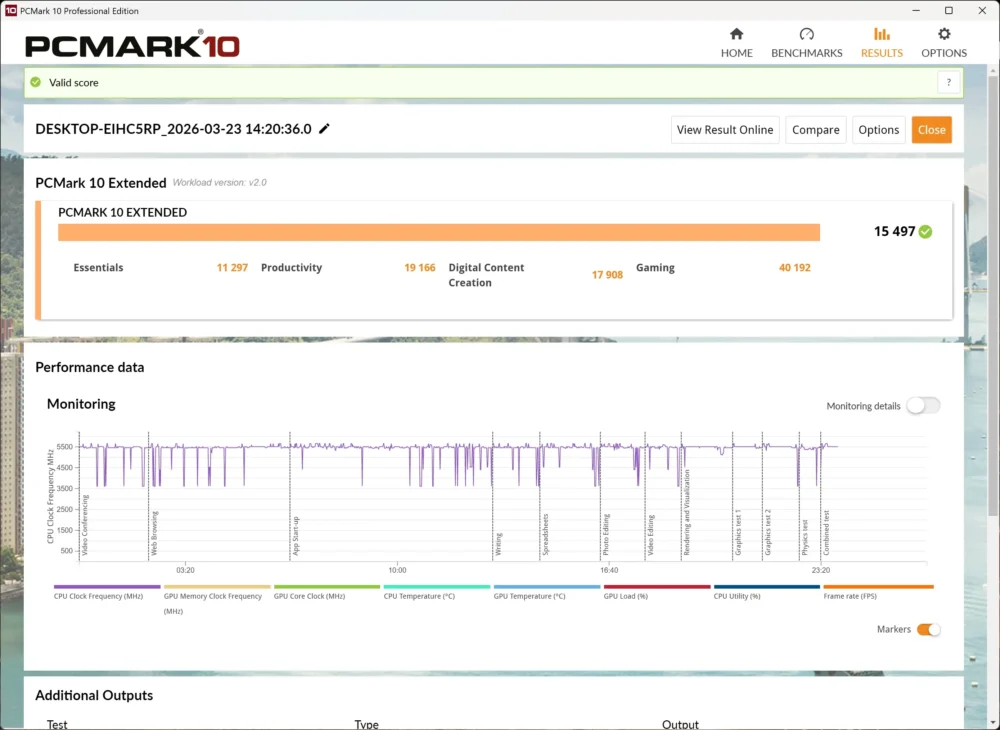Toggle CPU Clock Frequency legend swatch
This screenshot has height=730, width=1000.
point(107,587)
